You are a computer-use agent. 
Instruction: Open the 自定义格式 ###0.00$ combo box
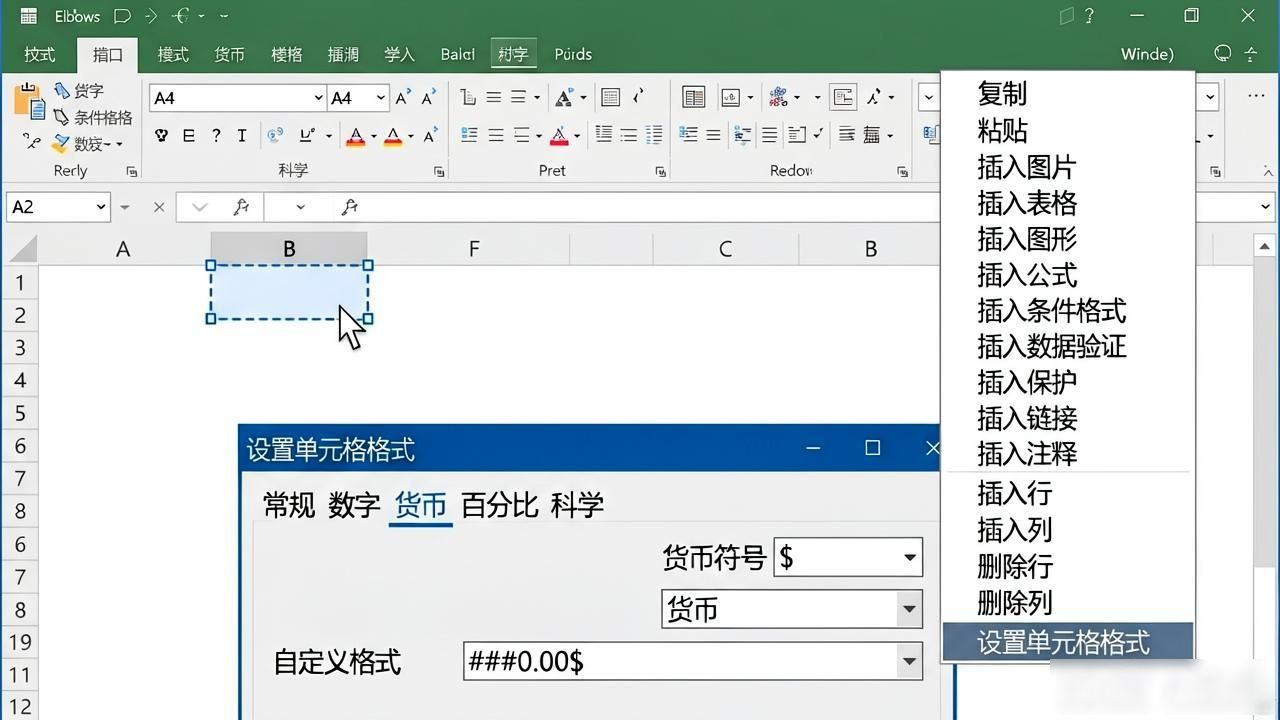(x=692, y=661)
